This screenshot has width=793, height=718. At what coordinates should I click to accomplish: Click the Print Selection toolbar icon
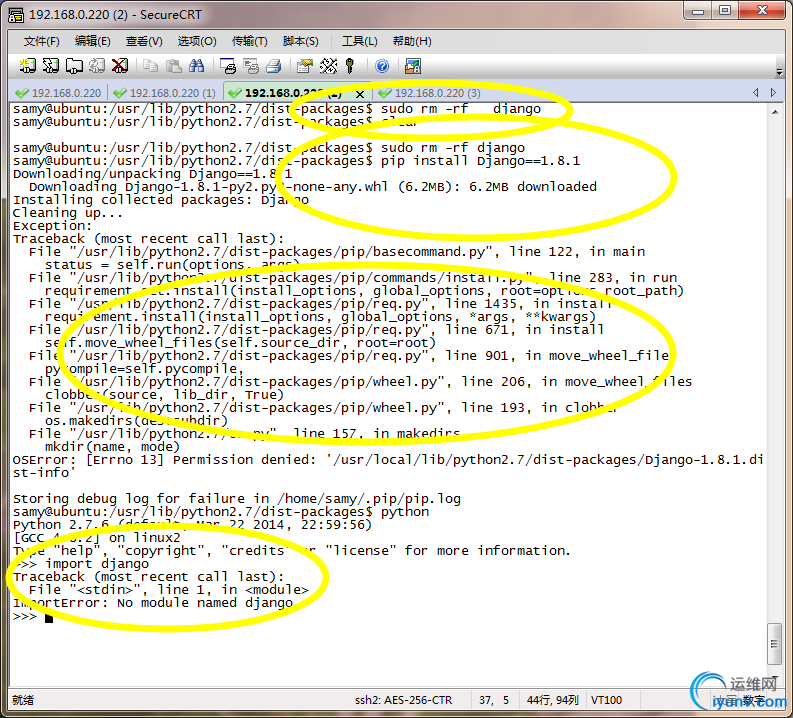pos(251,66)
